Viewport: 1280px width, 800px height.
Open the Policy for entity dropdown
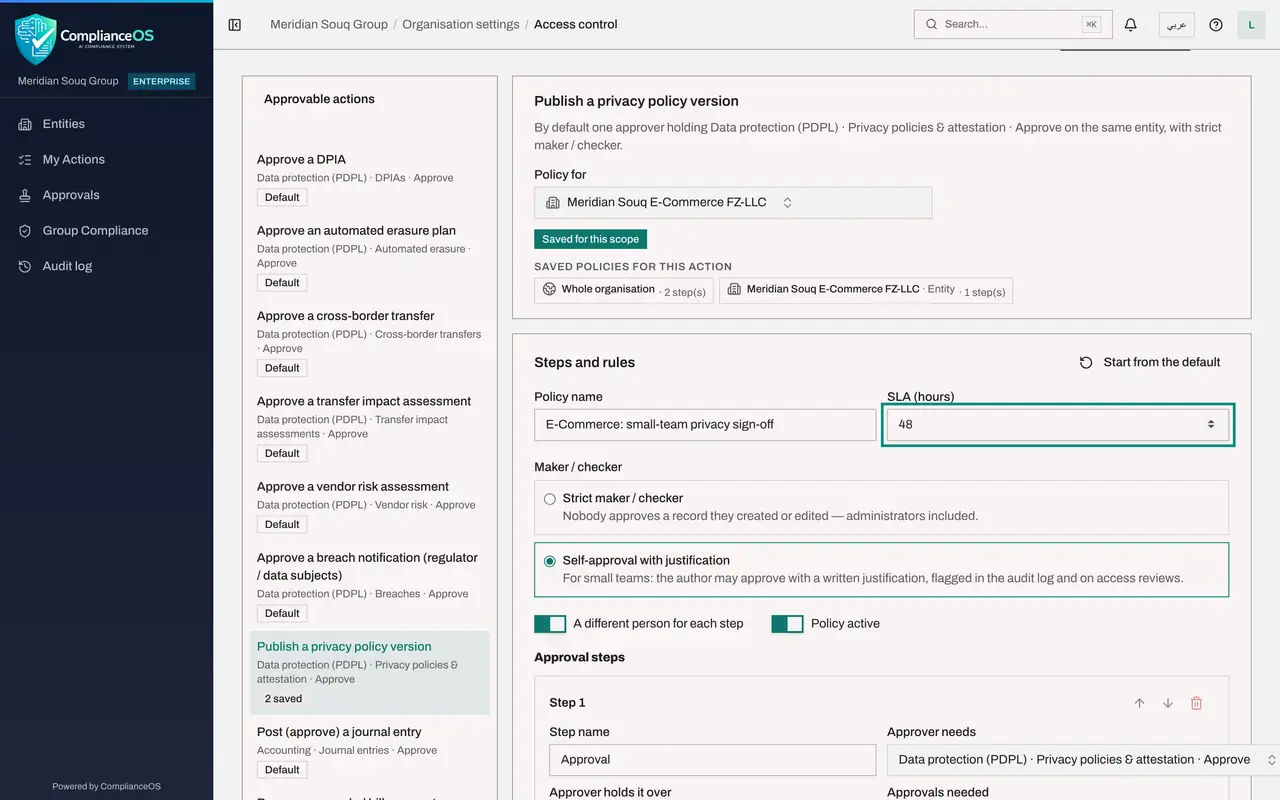pyautogui.click(x=733, y=203)
